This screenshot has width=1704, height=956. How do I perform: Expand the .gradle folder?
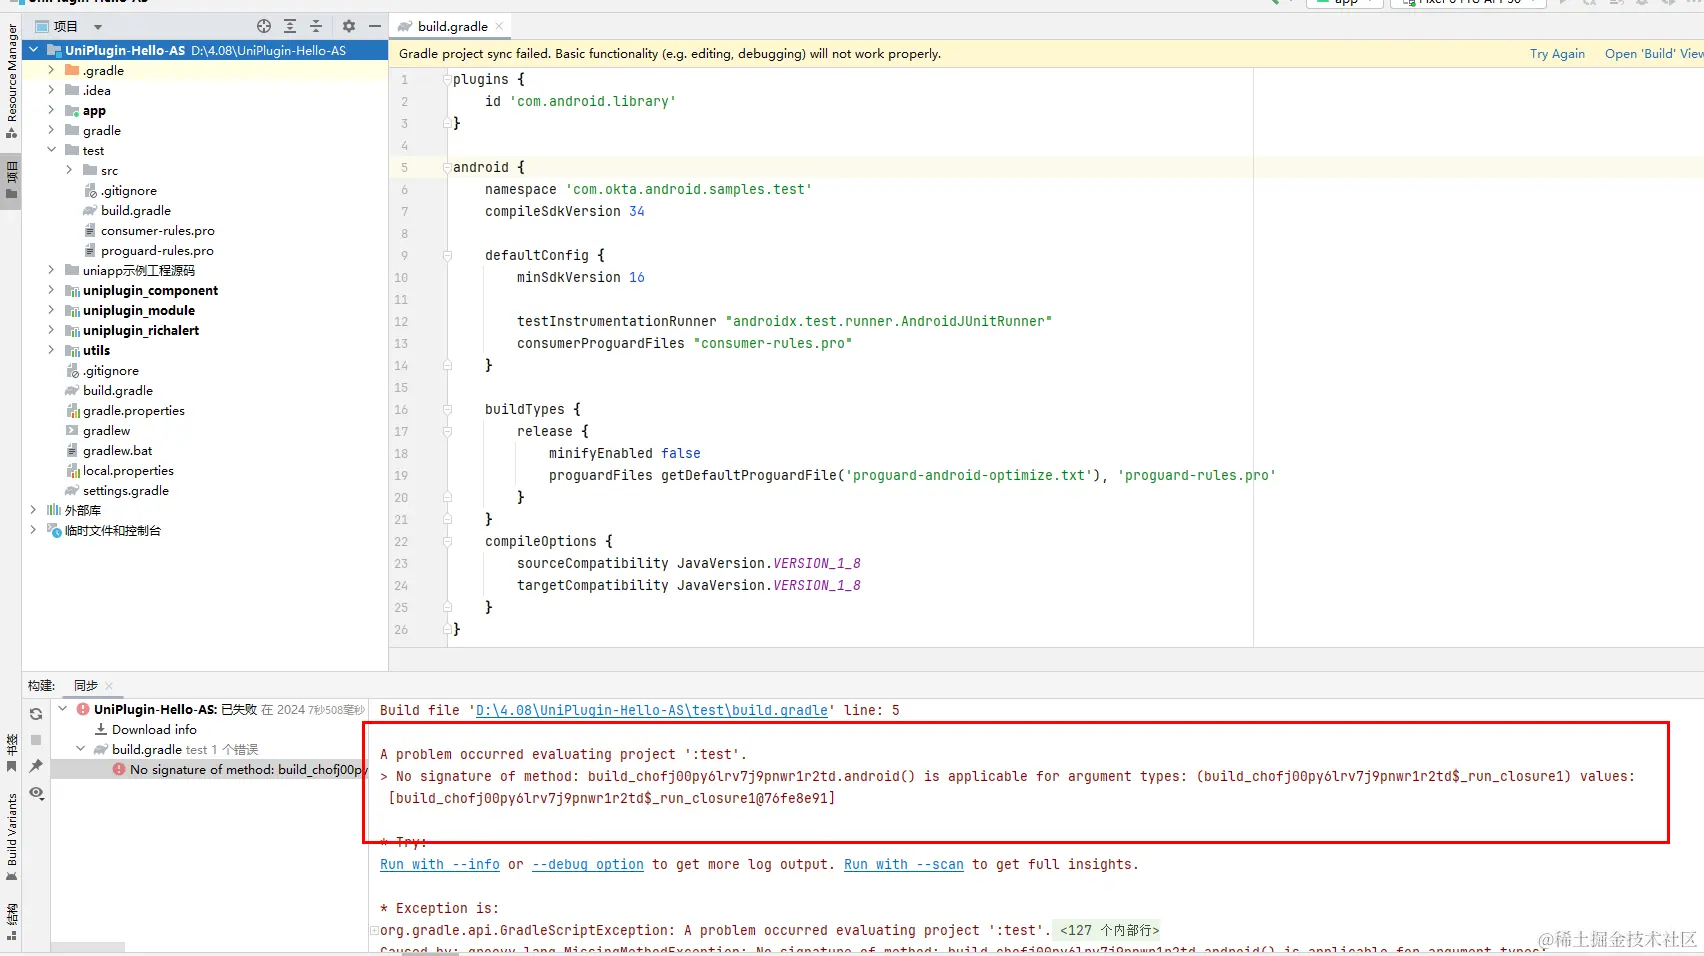(51, 70)
